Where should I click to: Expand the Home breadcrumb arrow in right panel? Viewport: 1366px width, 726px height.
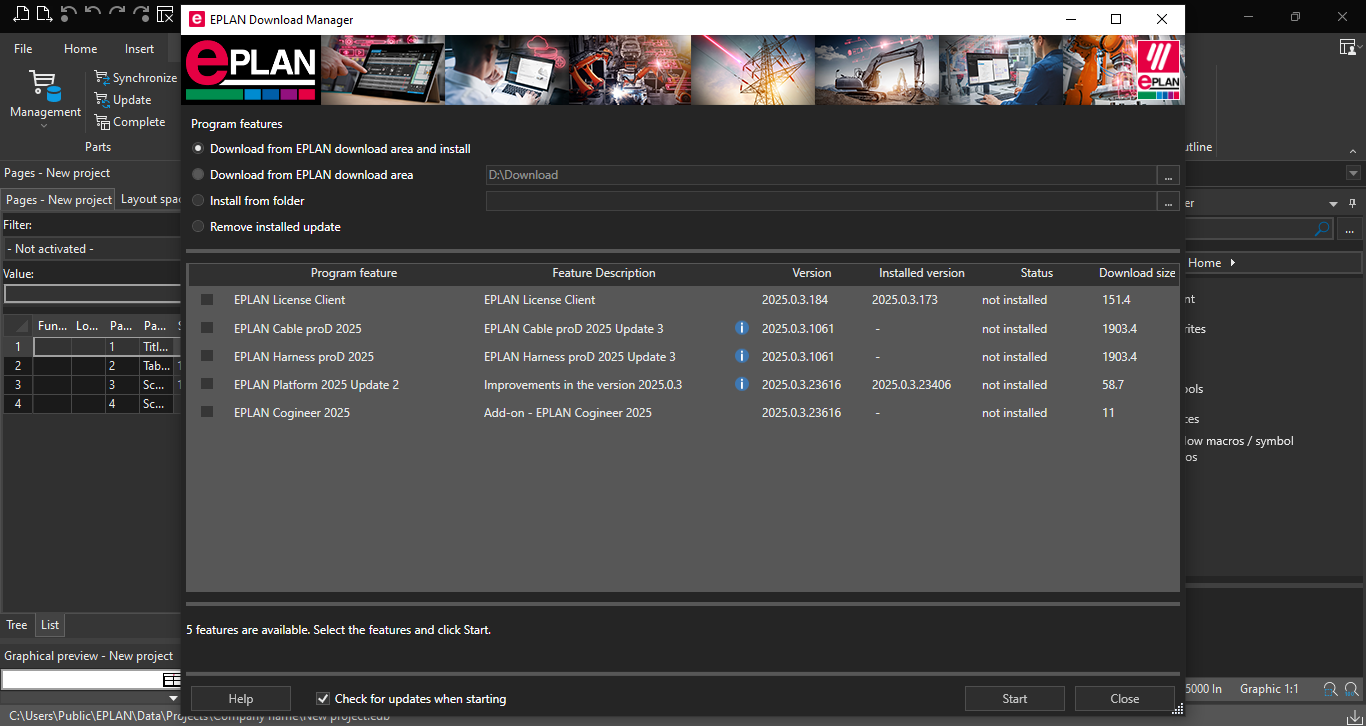pos(1233,263)
